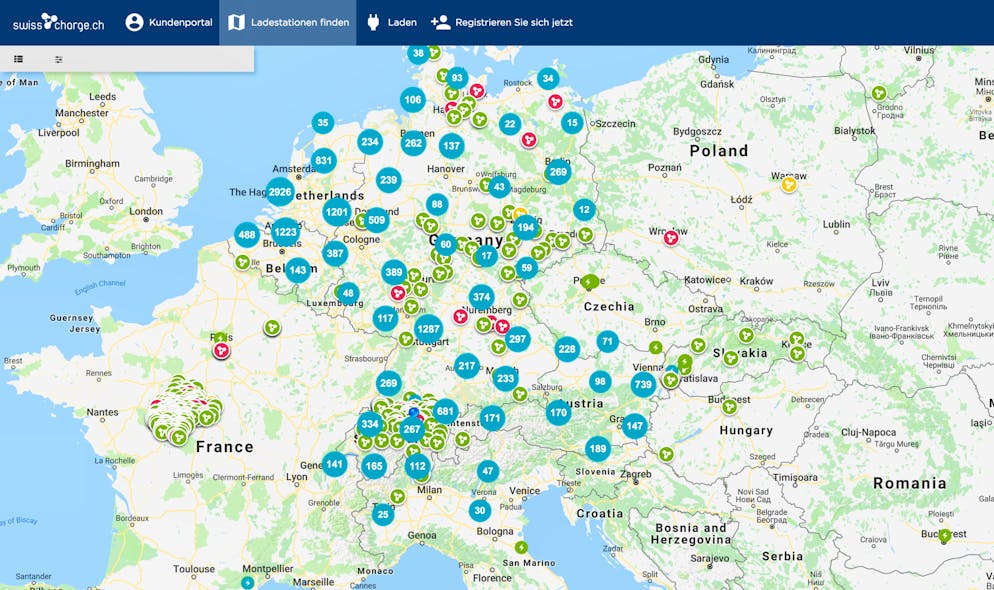Click the 1287 cluster near Stuttgart

point(428,329)
